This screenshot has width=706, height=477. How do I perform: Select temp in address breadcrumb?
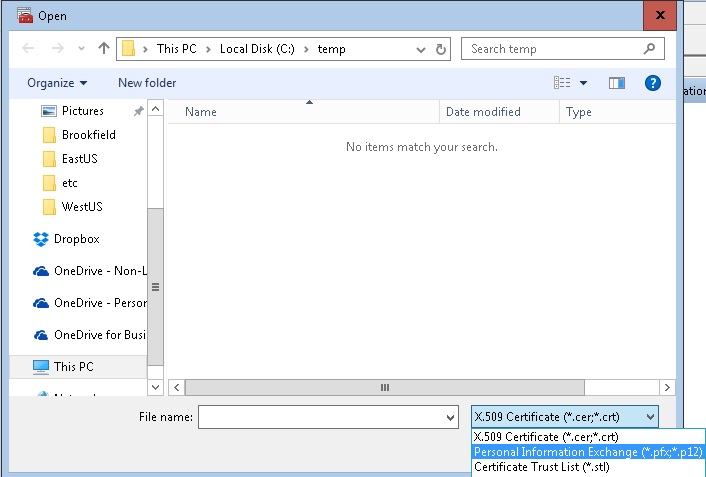(331, 49)
